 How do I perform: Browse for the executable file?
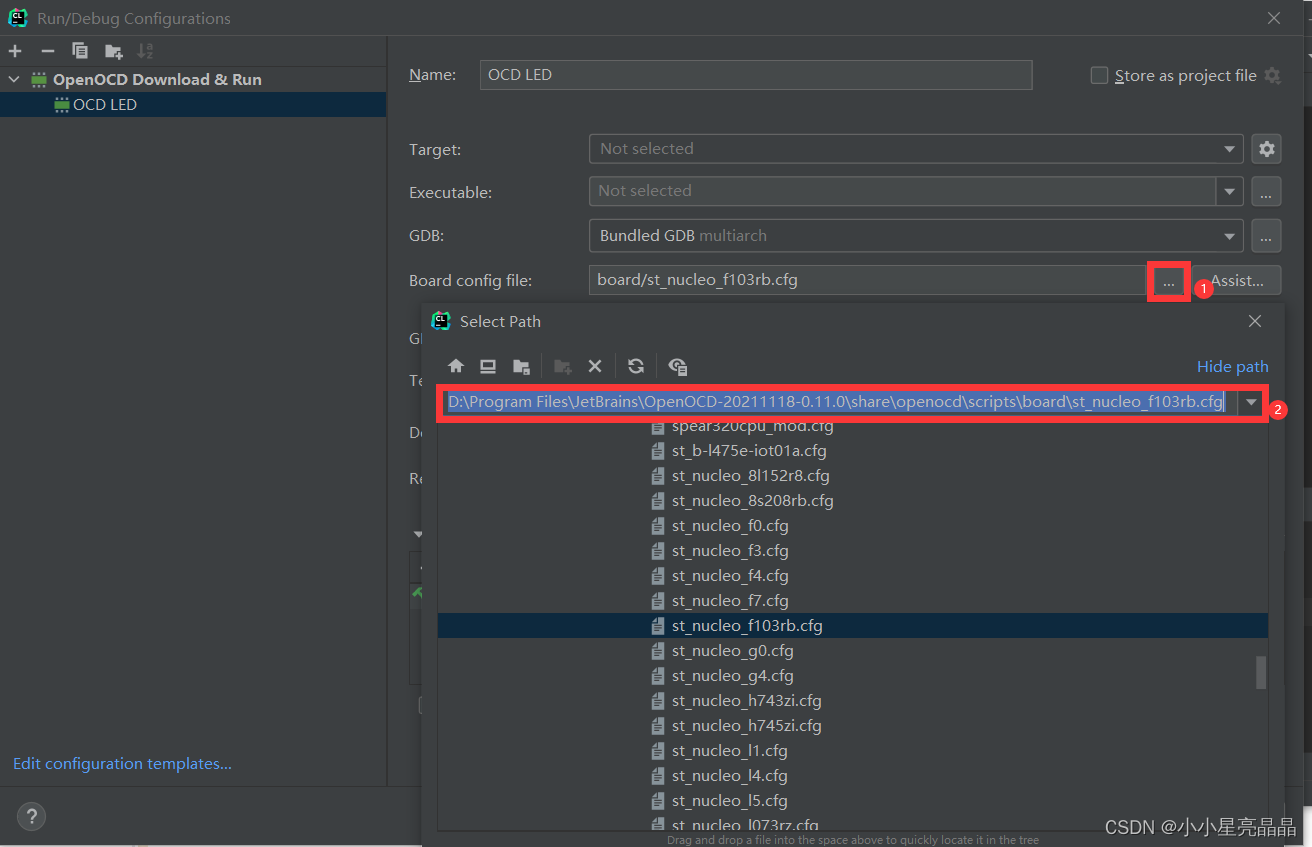click(1266, 191)
